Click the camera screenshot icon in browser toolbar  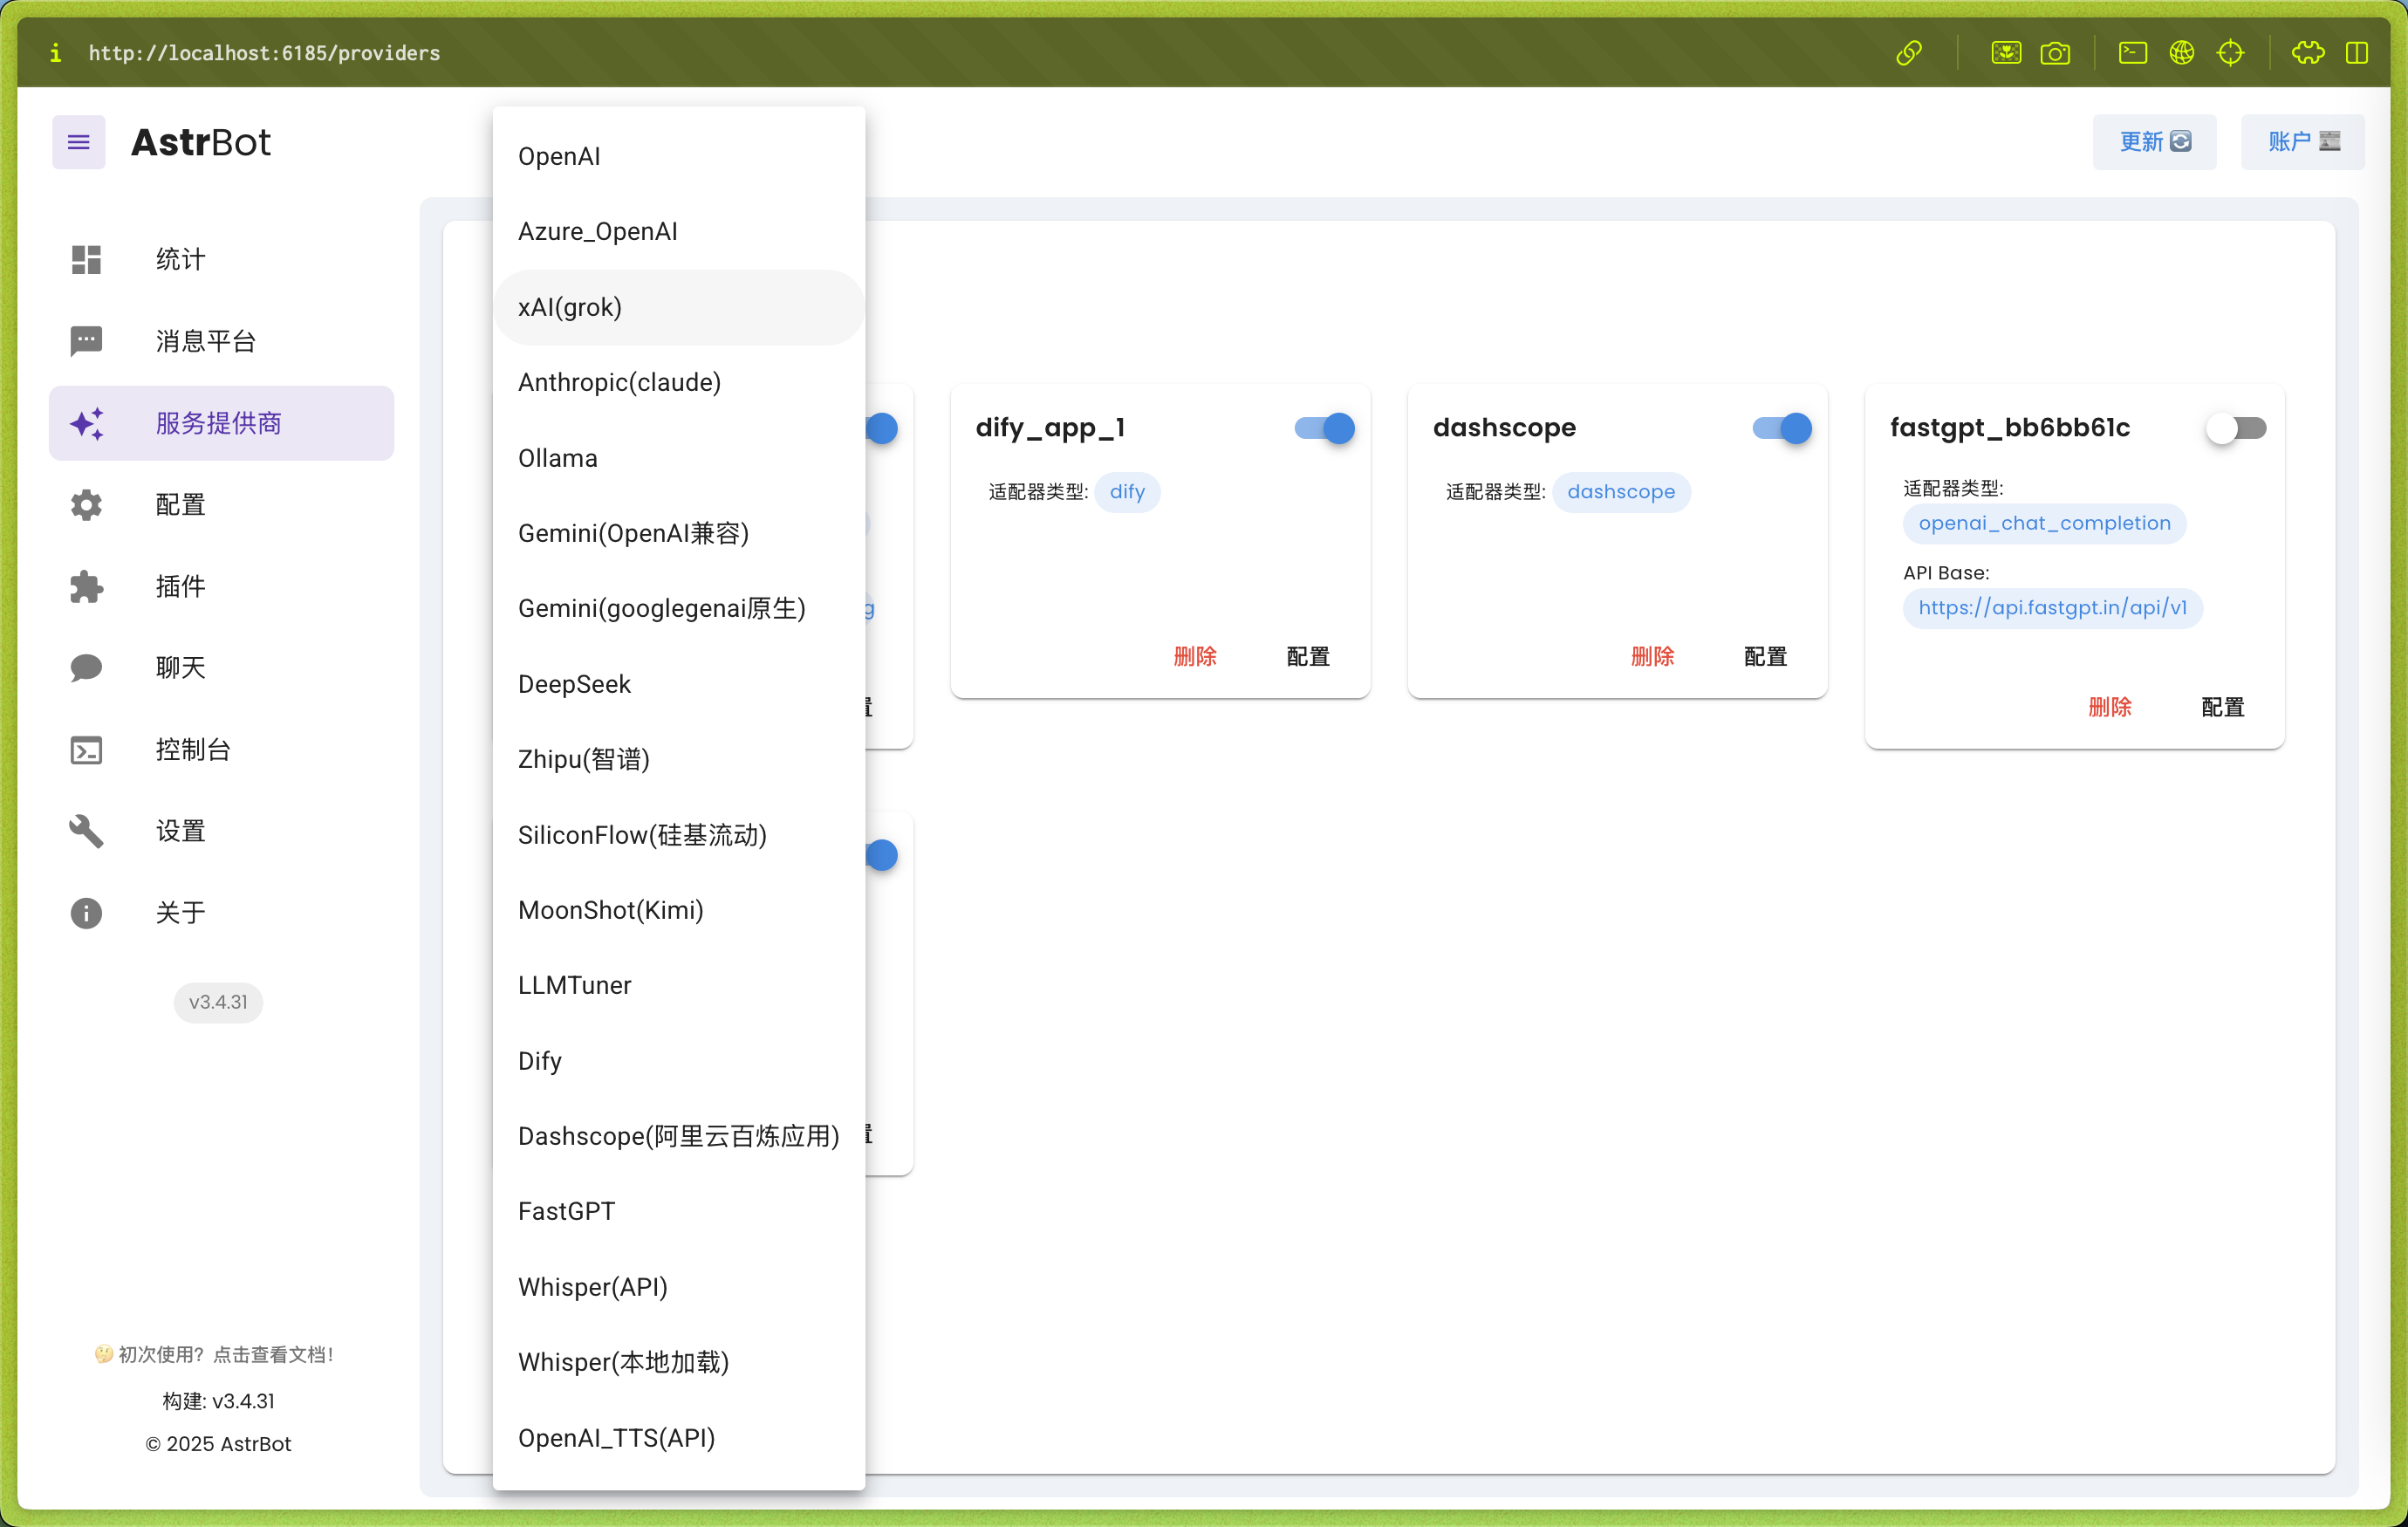tap(2054, 53)
